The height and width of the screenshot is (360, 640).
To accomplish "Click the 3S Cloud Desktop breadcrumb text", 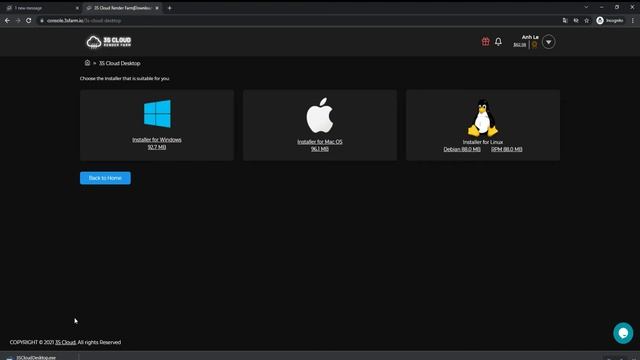I will 120,63.
